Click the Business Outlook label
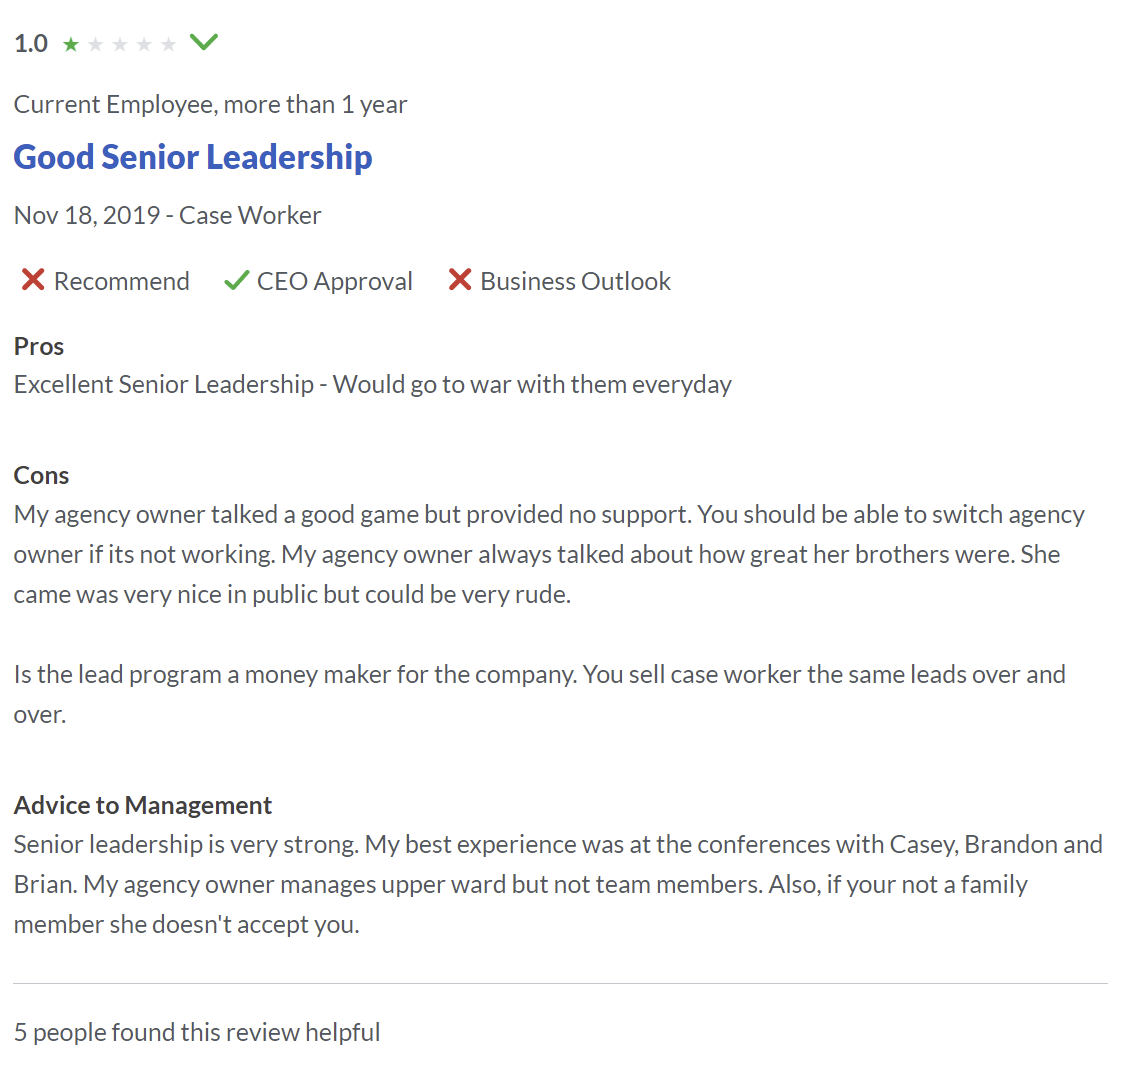Viewport: 1125px width, 1069px height. tap(575, 281)
